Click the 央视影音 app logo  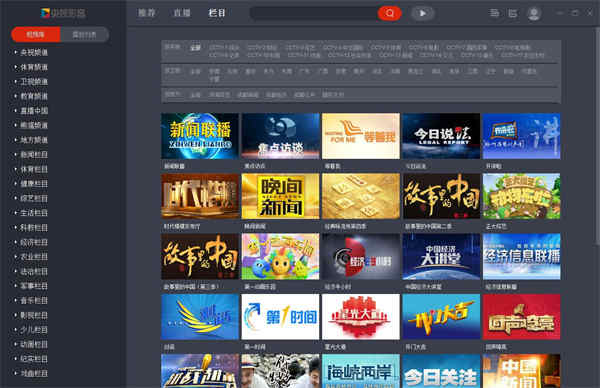pyautogui.click(x=63, y=13)
